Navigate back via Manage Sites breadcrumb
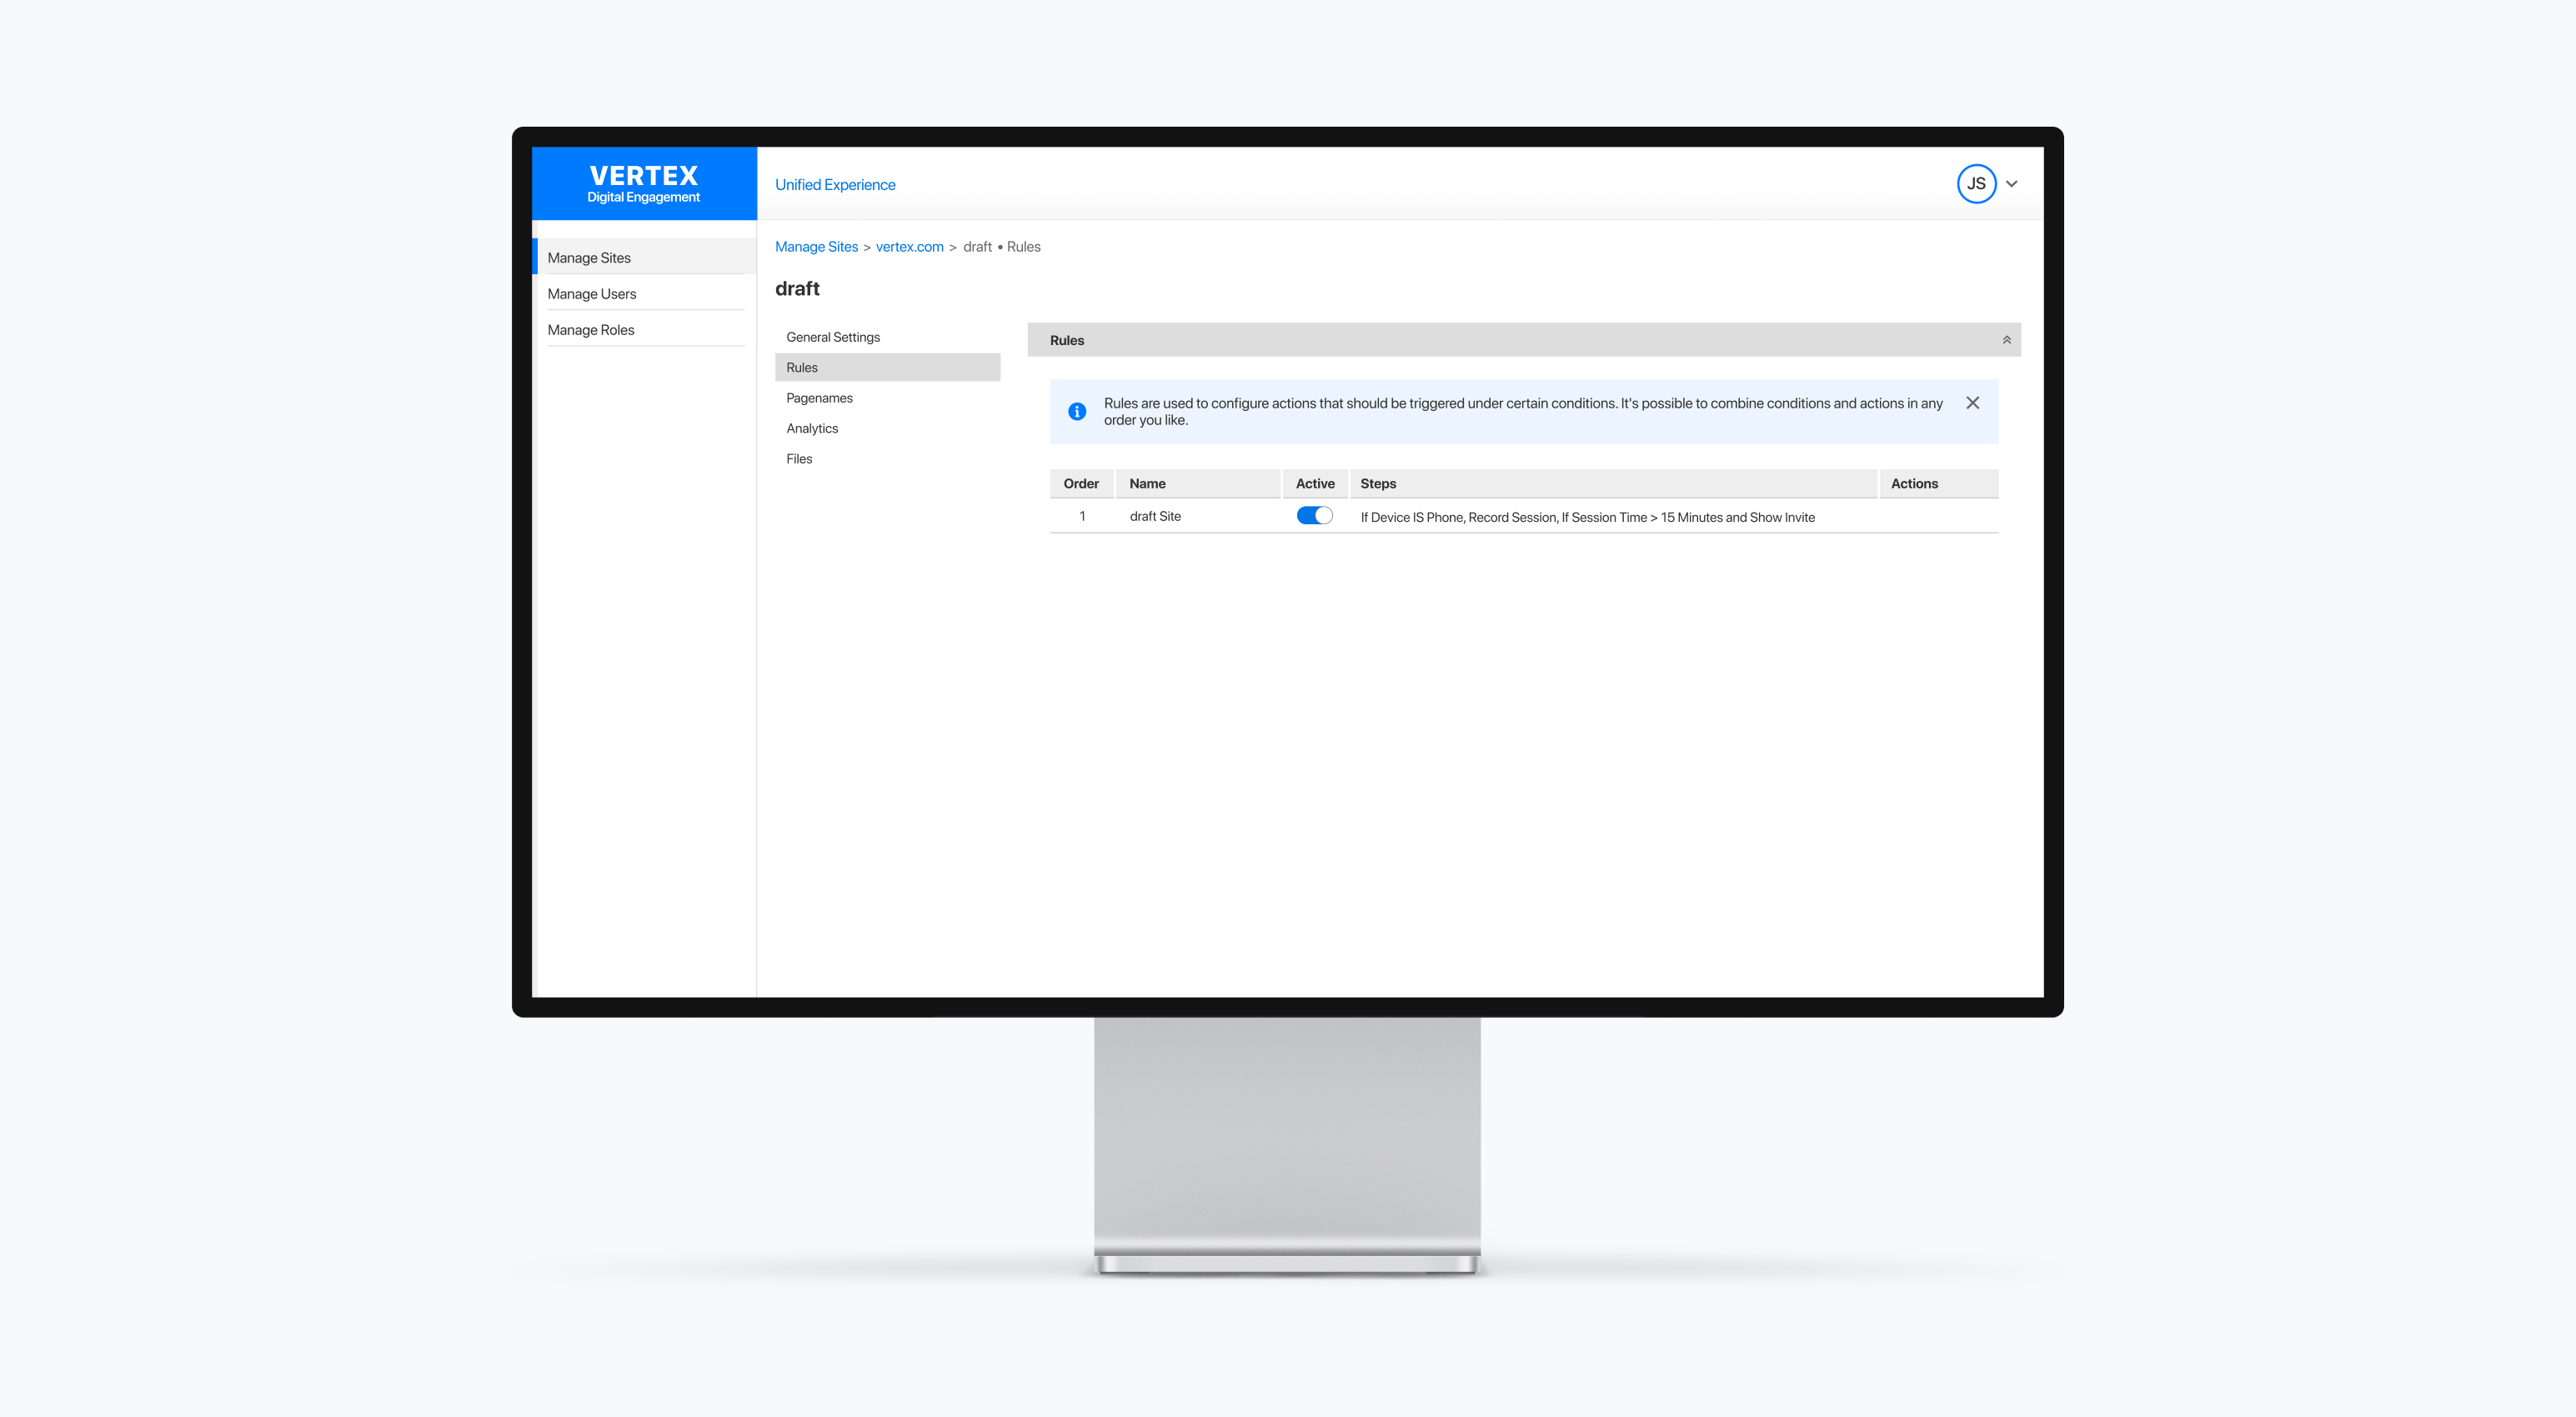The height and width of the screenshot is (1417, 2576). (x=816, y=246)
